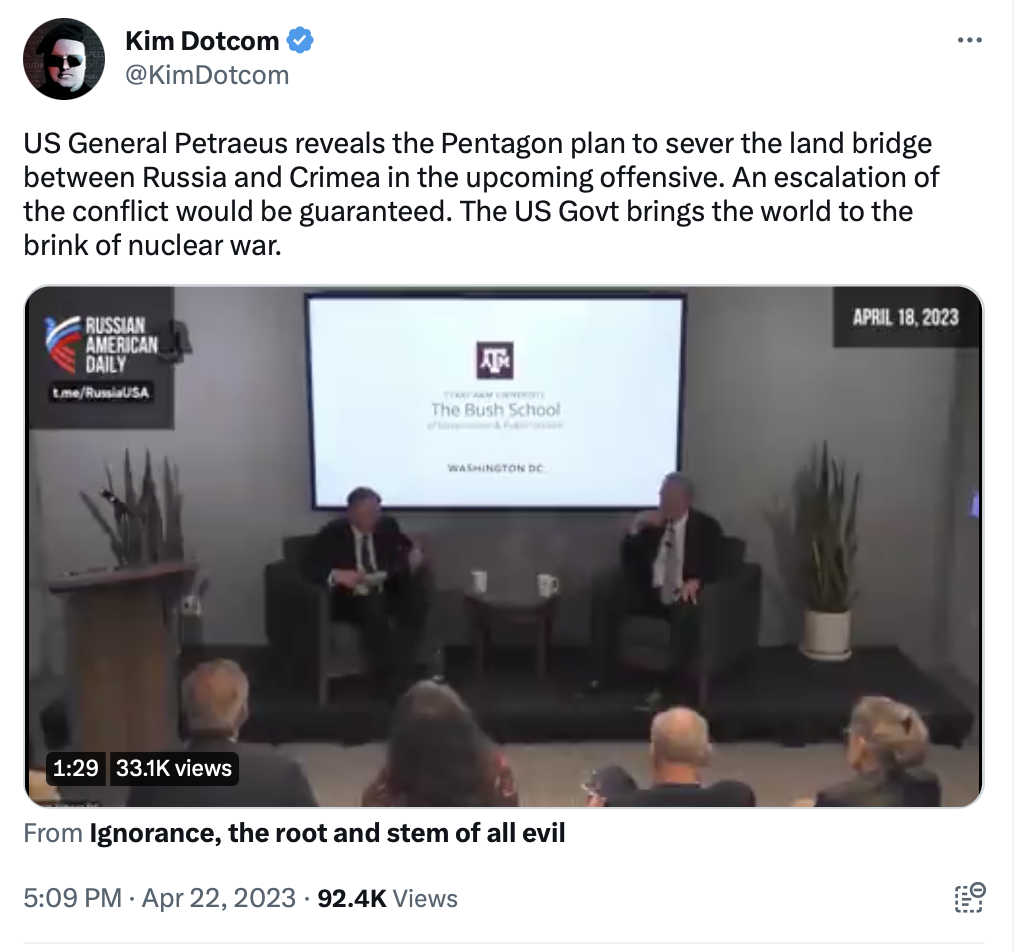Click the tweet text about General Petraeus

(x=481, y=194)
